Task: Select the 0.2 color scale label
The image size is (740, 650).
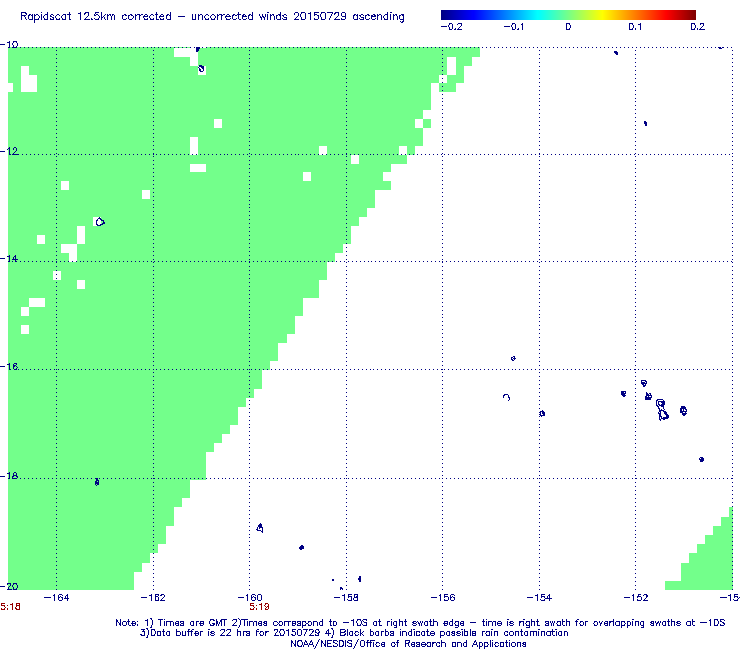Action: (698, 27)
